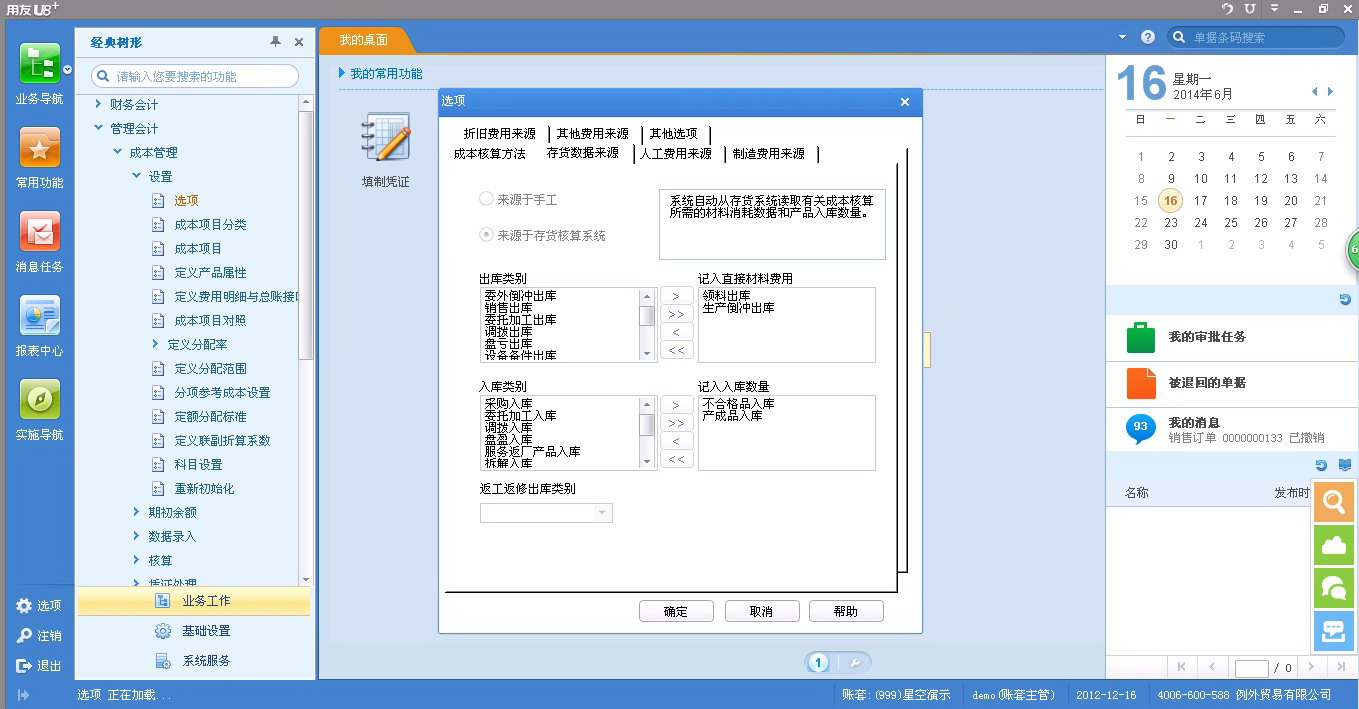The image size is (1359, 709).
Task: Switch to 制造费用来源 tab
Action: click(x=768, y=154)
